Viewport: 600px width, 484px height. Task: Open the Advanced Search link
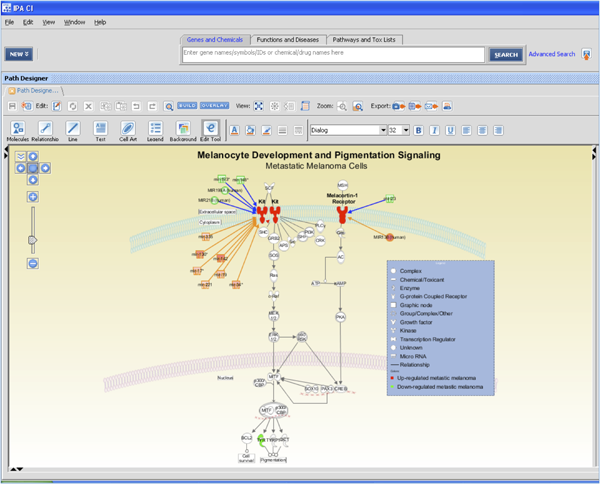point(552,54)
